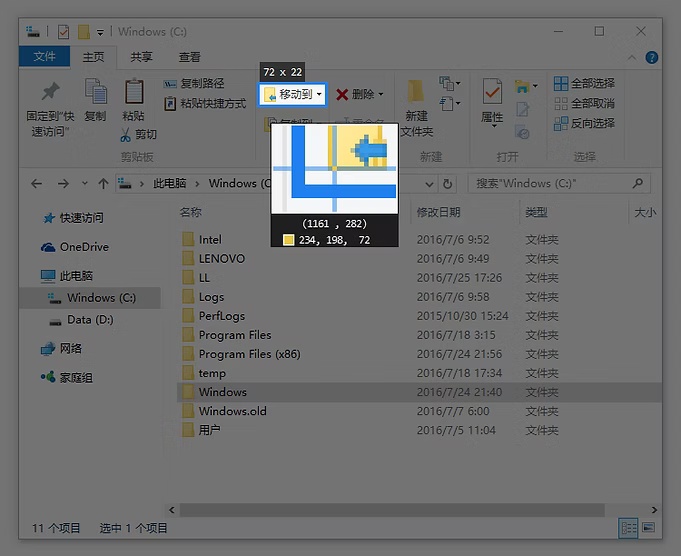The image size is (681, 556).
Task: Click 反向选择 (Invert selection)
Action: pos(585,123)
